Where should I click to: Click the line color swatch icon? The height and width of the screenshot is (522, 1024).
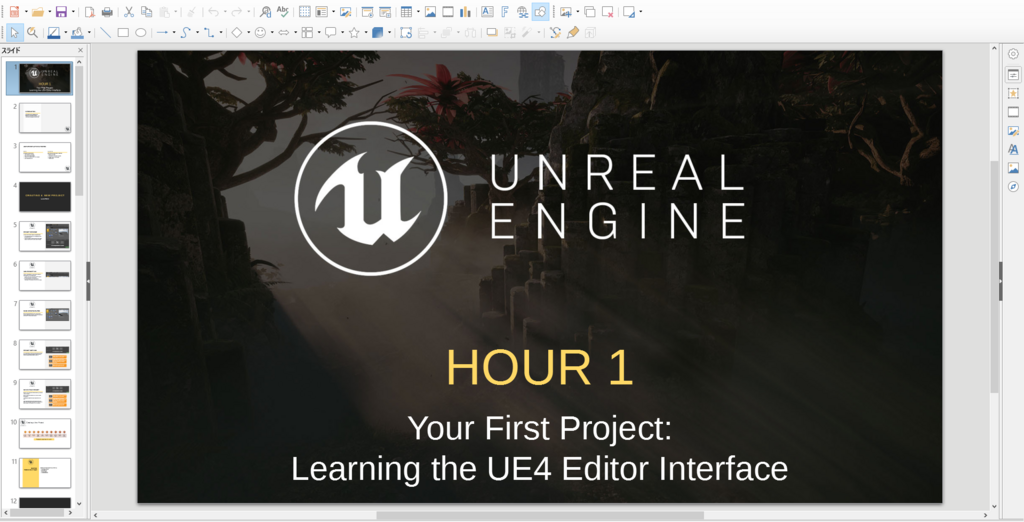click(x=54, y=33)
